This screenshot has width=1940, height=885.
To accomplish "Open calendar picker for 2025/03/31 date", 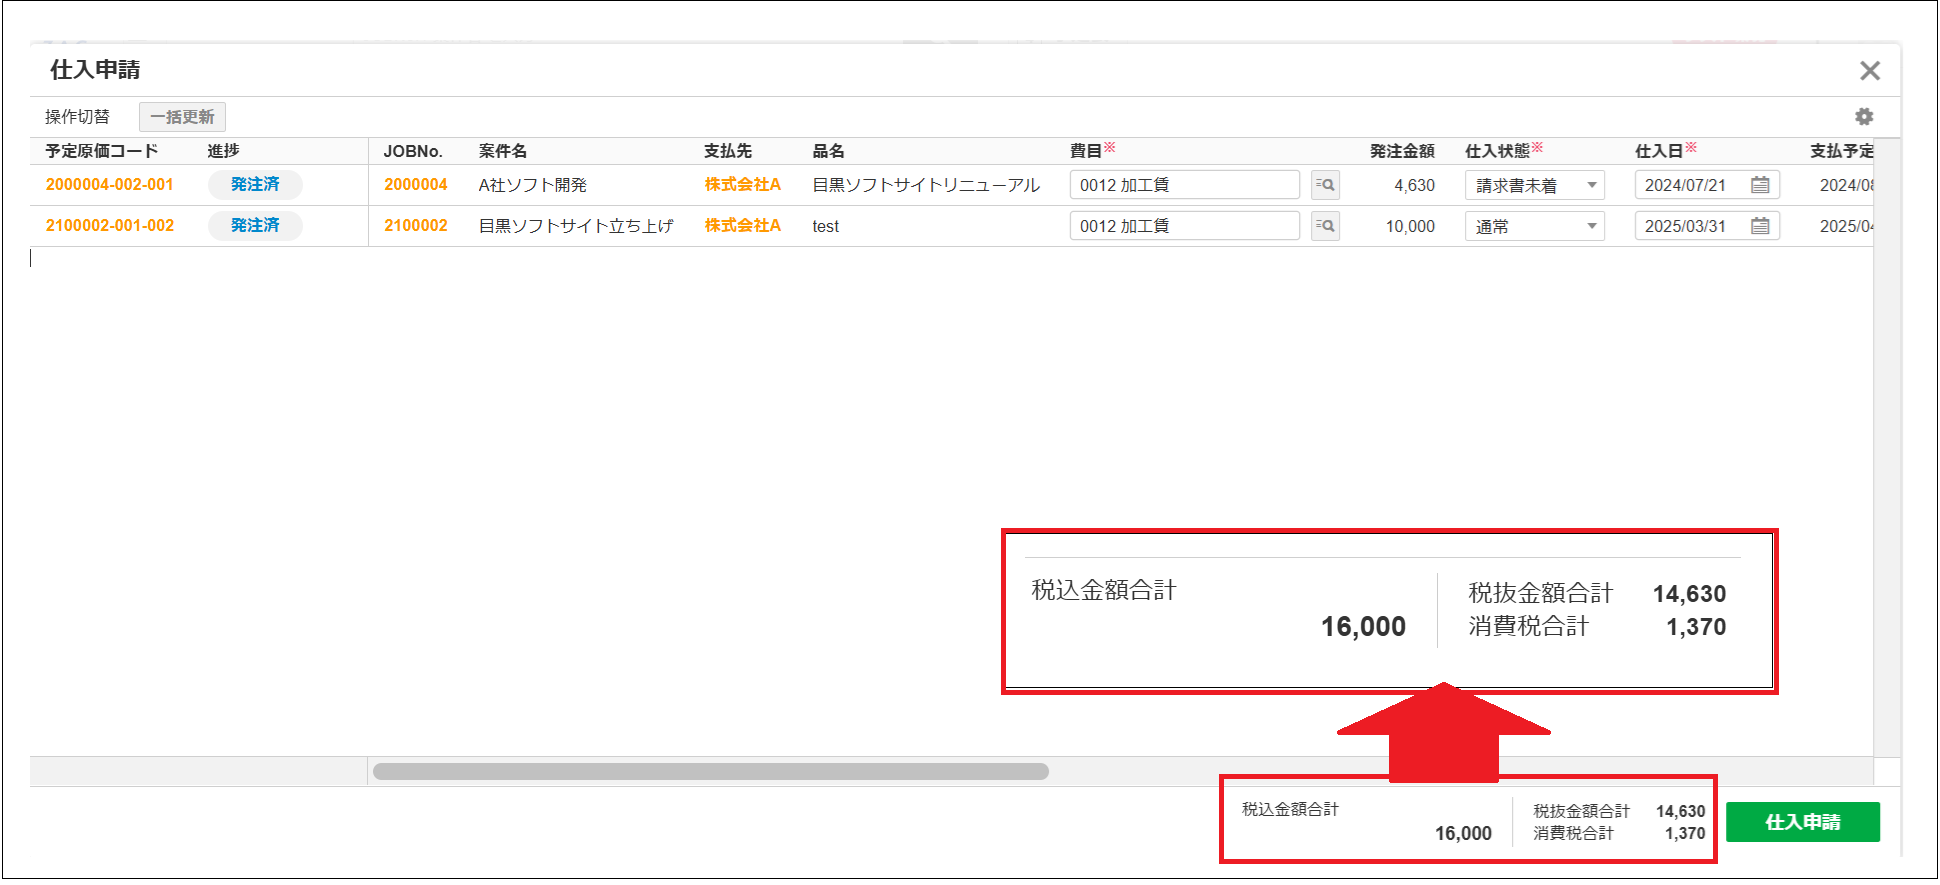I will point(1760,226).
